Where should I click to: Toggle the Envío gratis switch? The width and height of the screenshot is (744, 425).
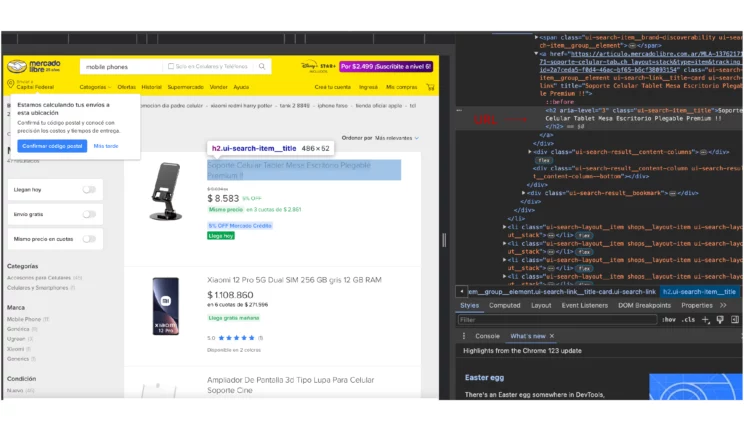[89, 214]
